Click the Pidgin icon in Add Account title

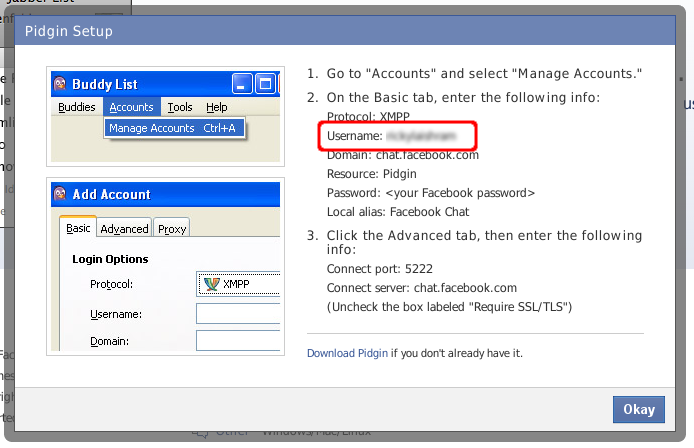click(61, 194)
